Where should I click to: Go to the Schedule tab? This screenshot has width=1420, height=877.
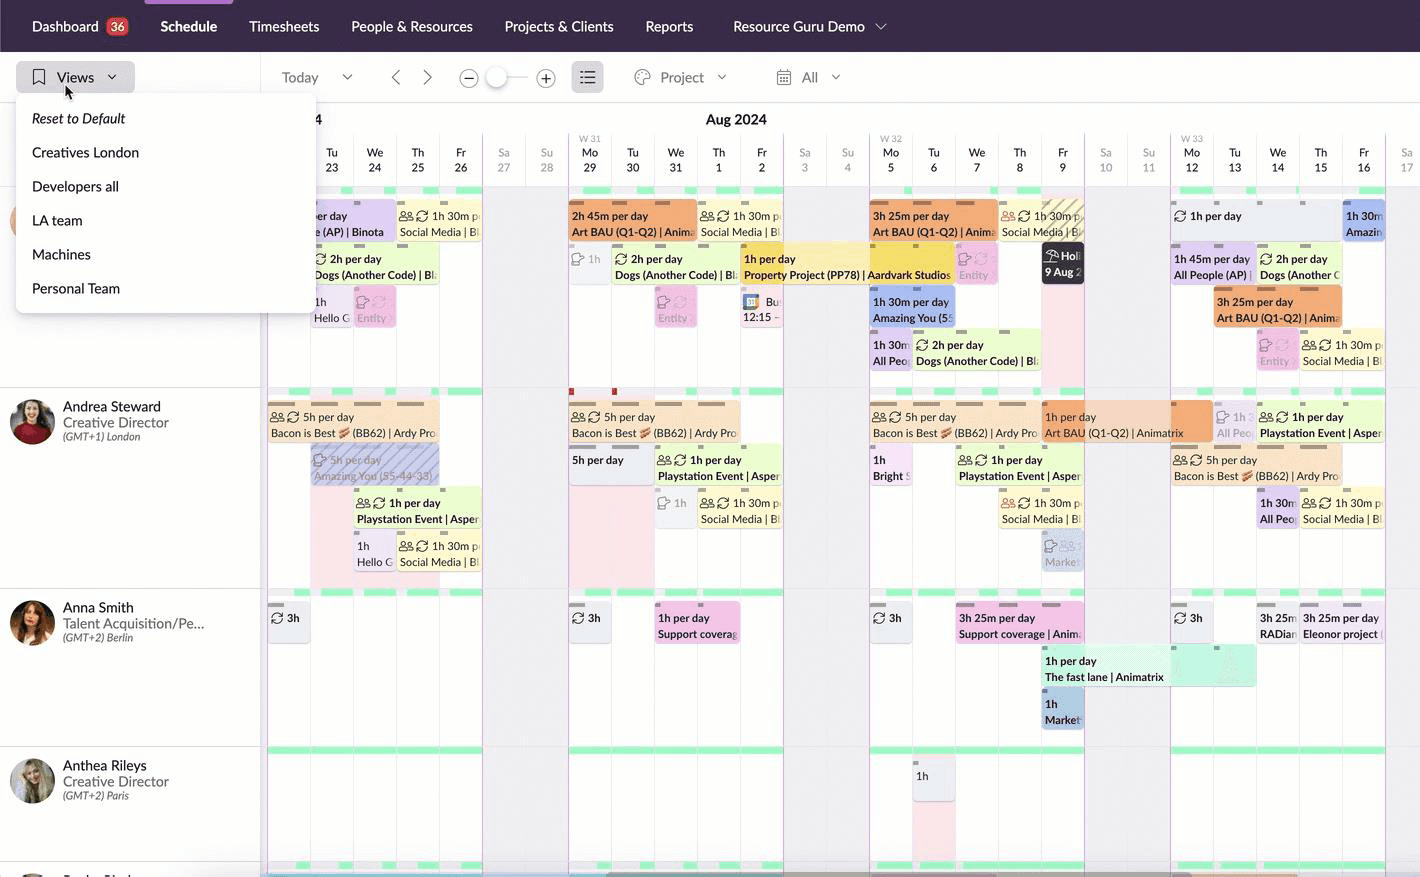188,26
